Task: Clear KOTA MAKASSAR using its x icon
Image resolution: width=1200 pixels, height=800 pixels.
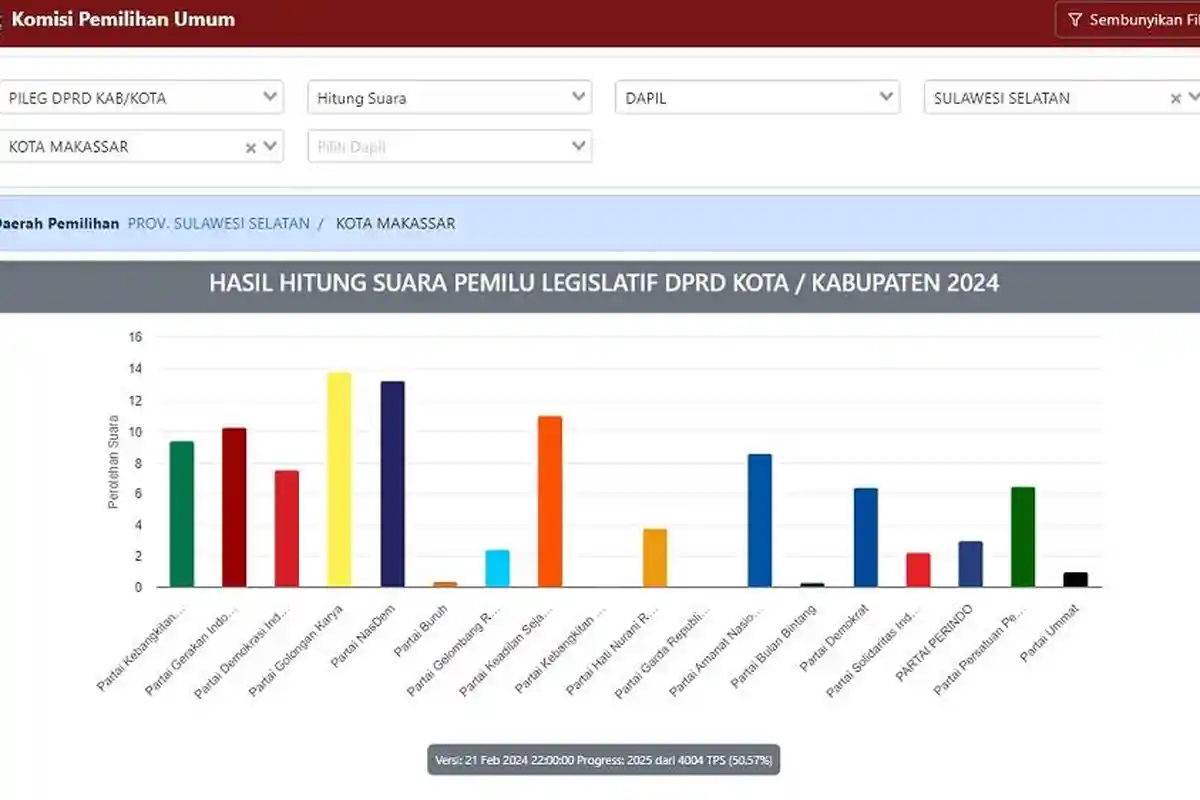Action: [251, 146]
